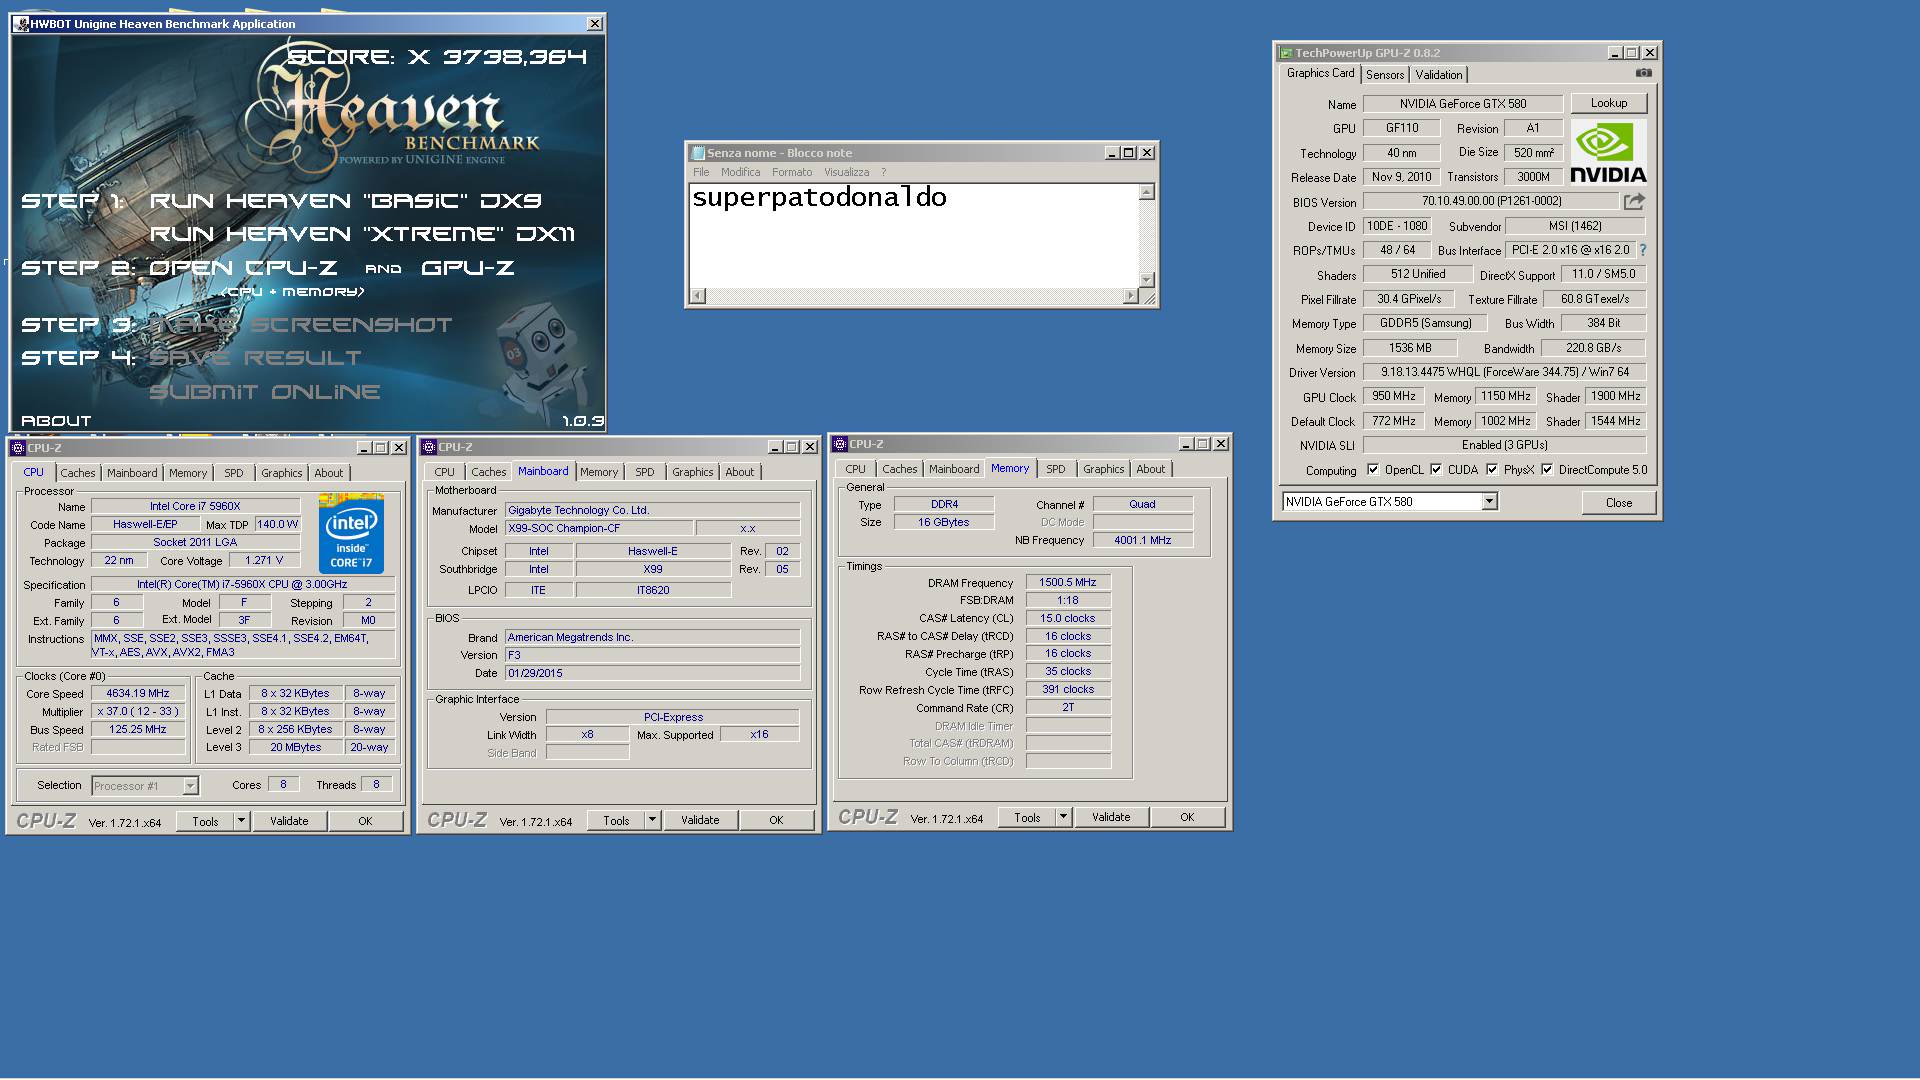Click the Close button in GPU-Z
The height and width of the screenshot is (1080, 1920).
(x=1618, y=503)
